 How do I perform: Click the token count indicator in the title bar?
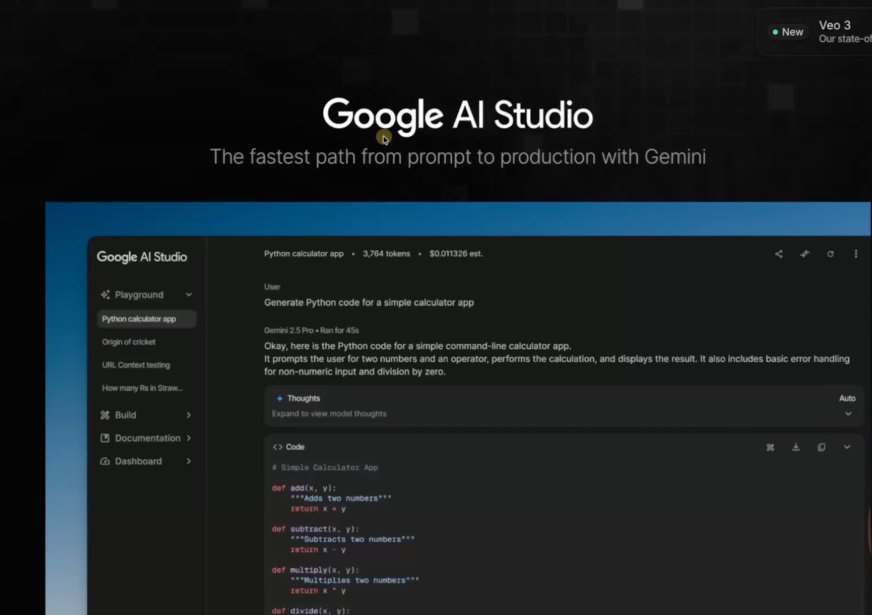[x=387, y=253]
